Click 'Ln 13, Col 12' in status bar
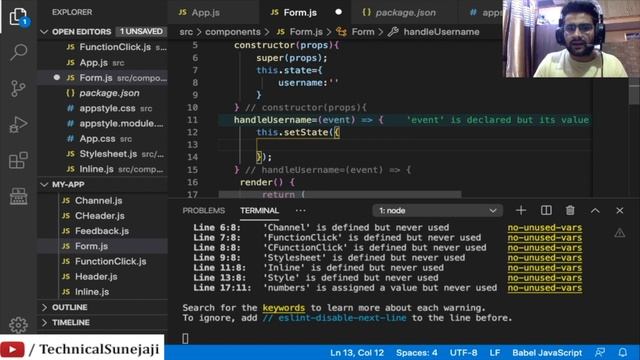Image resolution: width=640 pixels, height=360 pixels. pyautogui.click(x=357, y=353)
